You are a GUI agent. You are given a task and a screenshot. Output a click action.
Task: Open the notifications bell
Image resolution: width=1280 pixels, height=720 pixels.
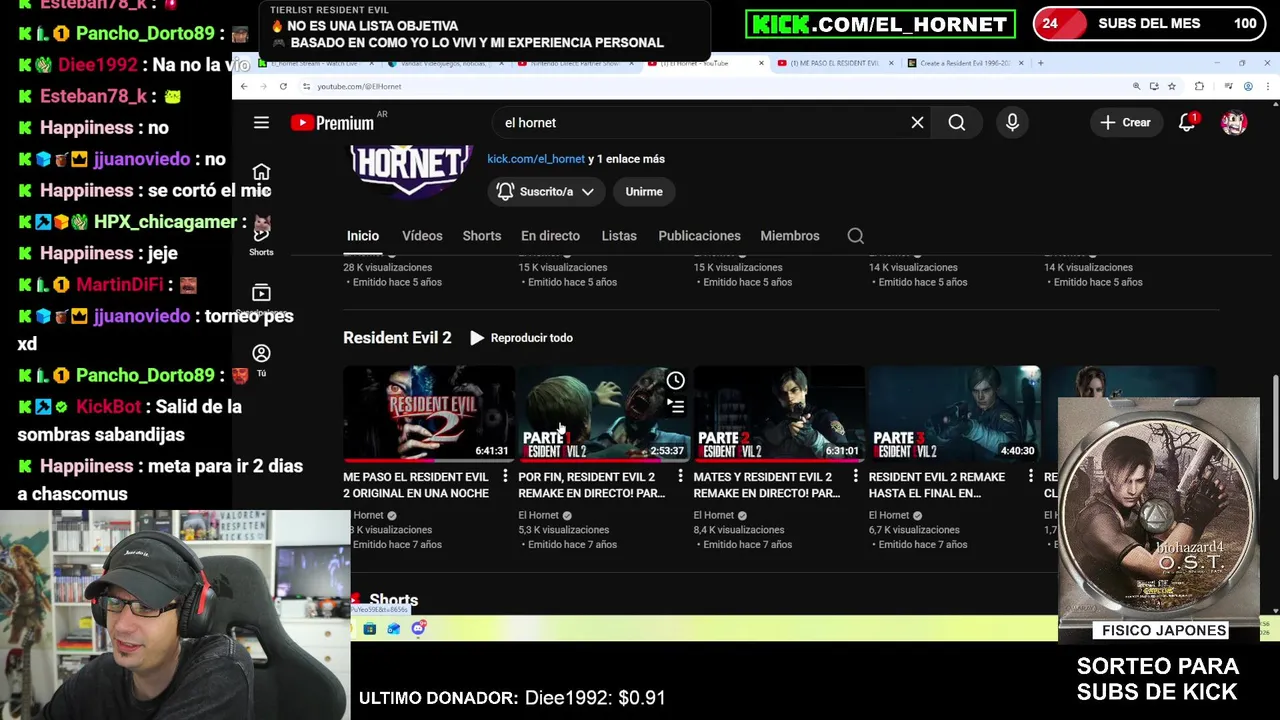click(1187, 123)
